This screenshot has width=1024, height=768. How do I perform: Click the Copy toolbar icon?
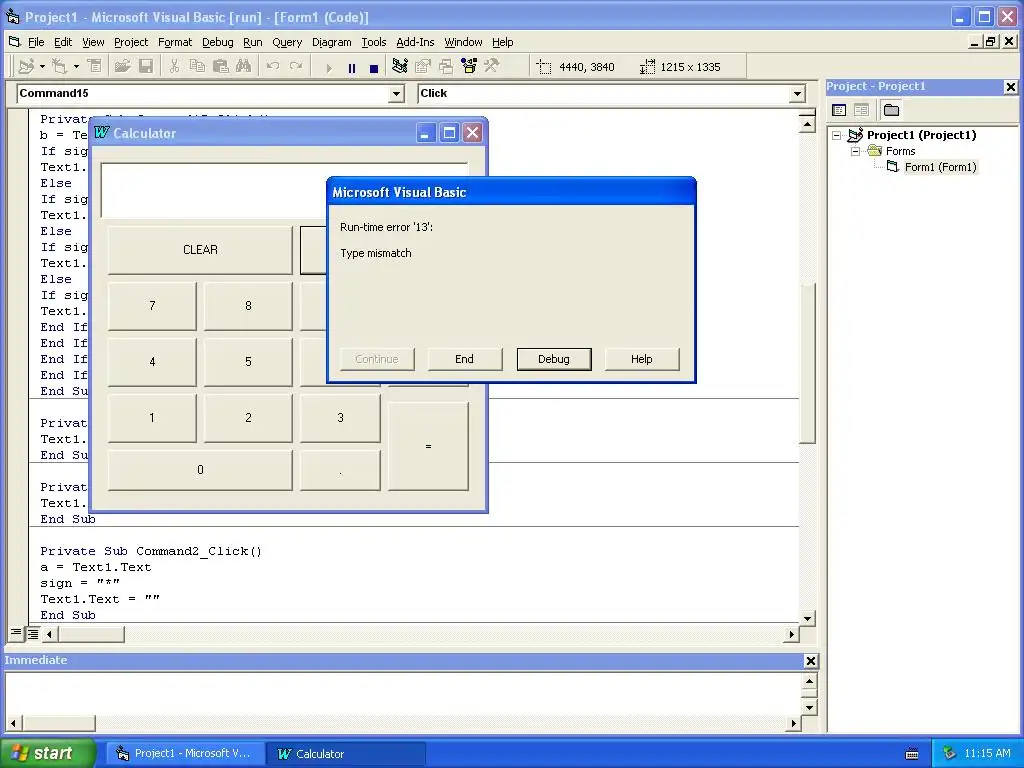[197, 67]
